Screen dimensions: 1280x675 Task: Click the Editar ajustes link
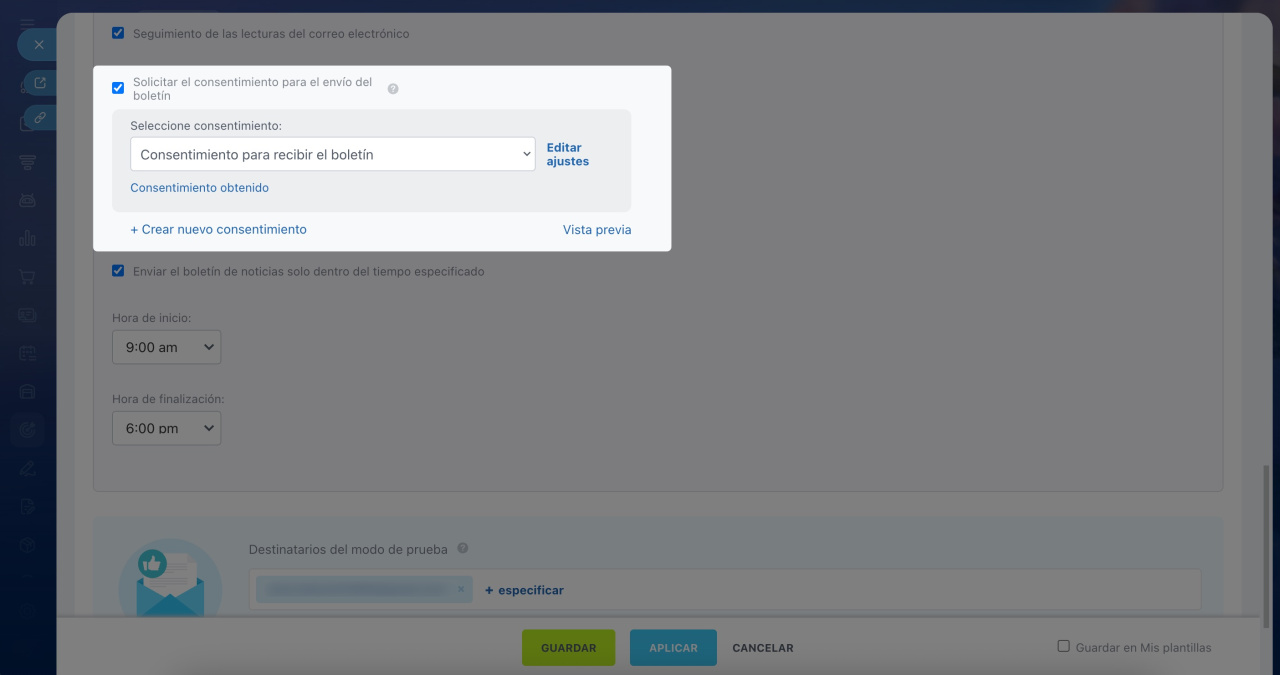pos(567,154)
